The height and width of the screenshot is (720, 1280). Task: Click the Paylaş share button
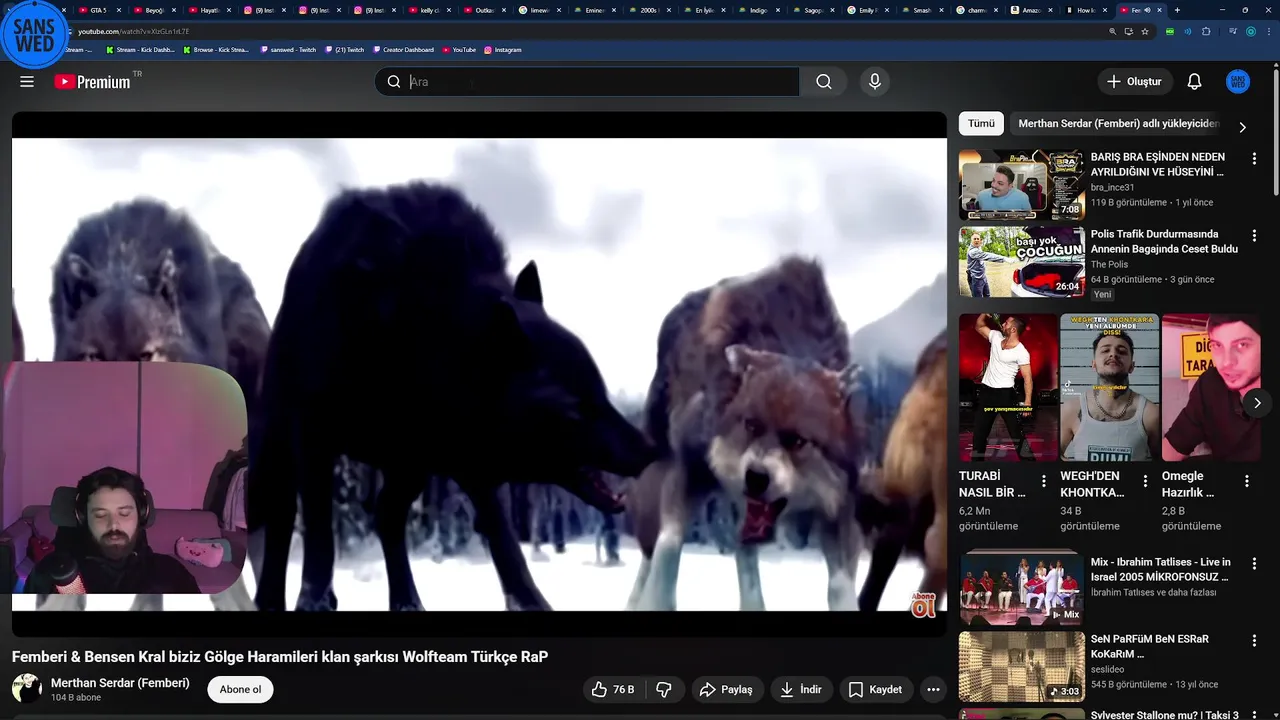coord(726,689)
